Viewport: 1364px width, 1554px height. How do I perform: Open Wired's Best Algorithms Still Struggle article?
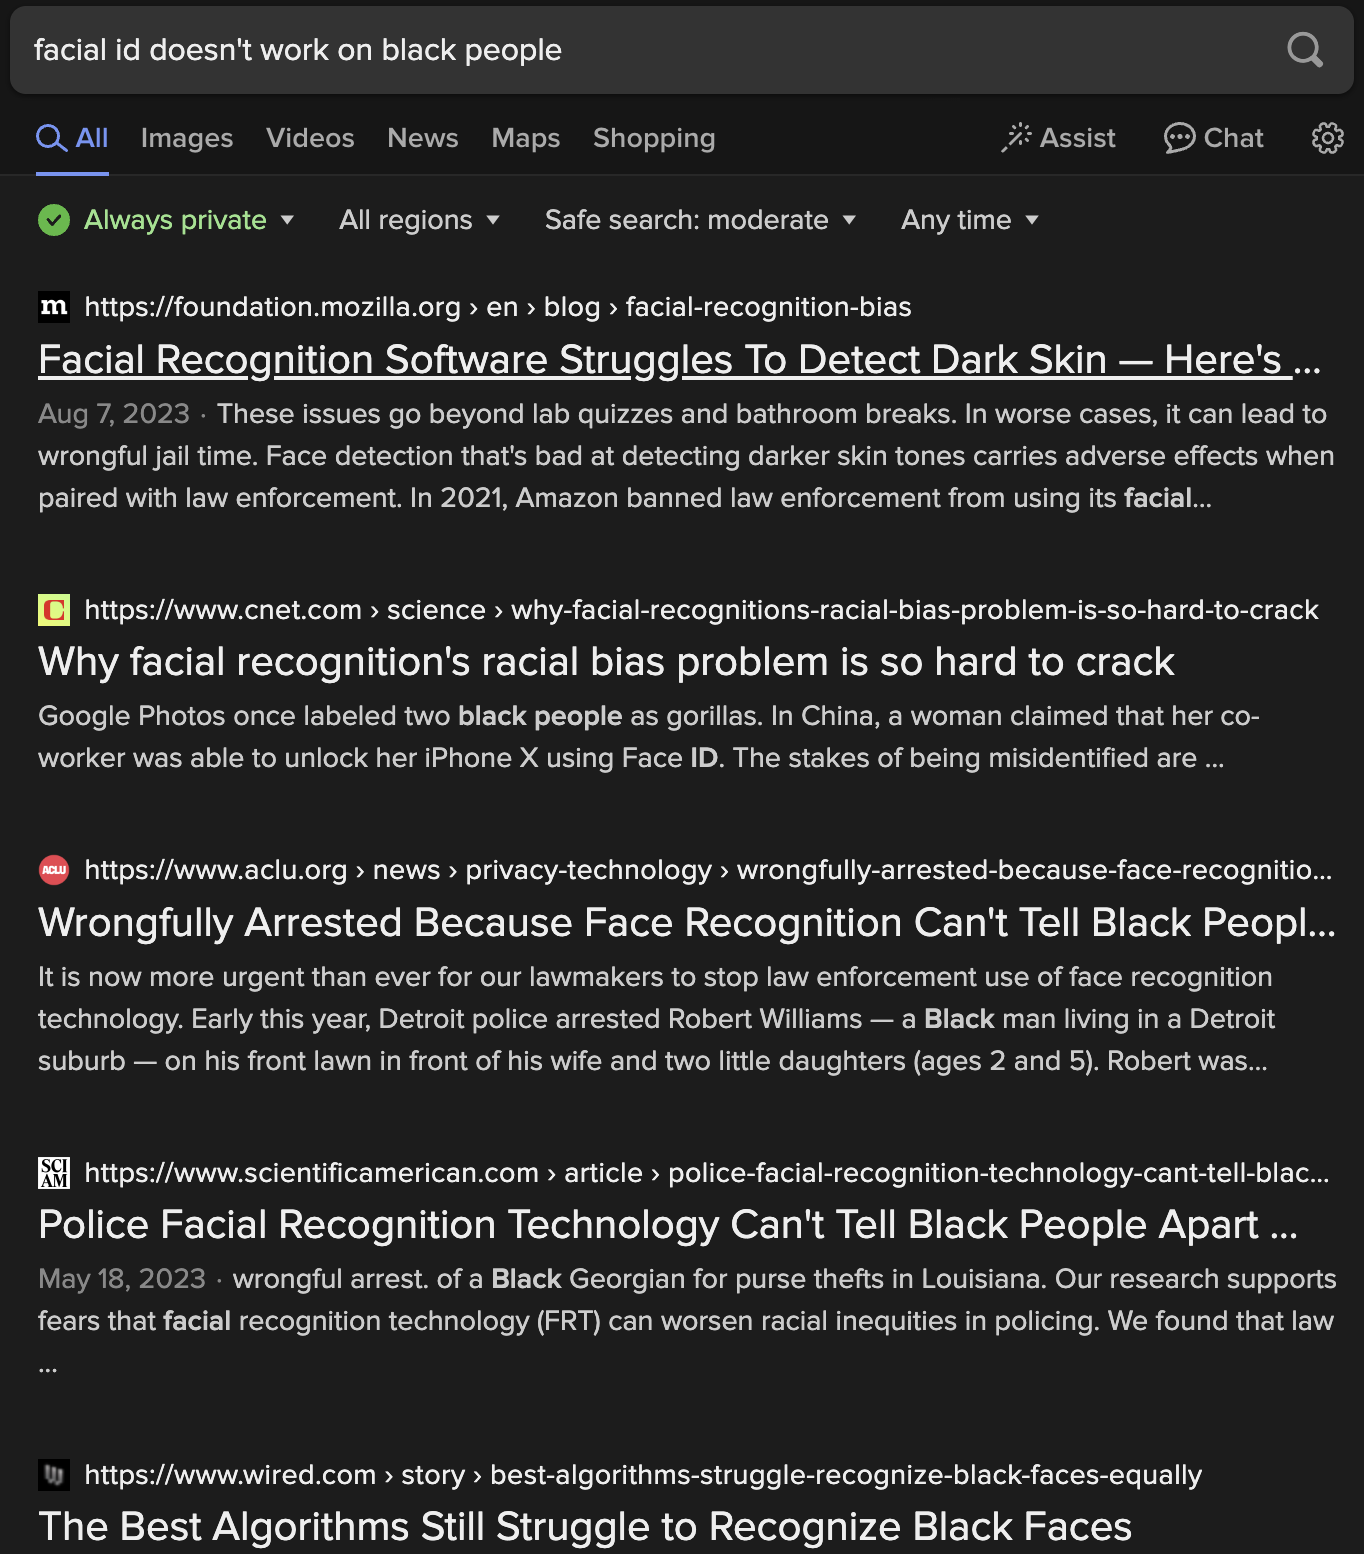(x=585, y=1527)
